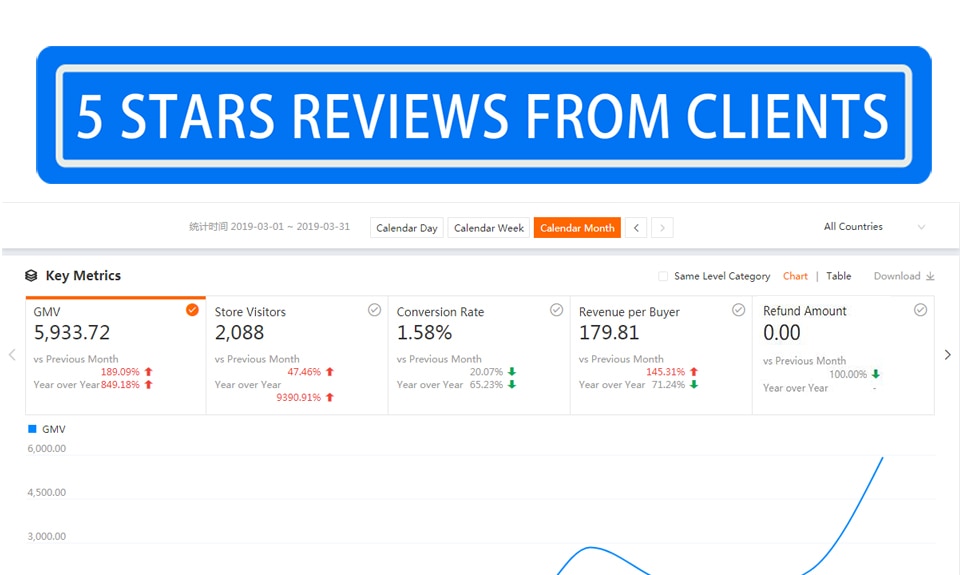This screenshot has width=960, height=575.
Task: Select the Revenue per Buyer metric checkmark
Action: (738, 310)
